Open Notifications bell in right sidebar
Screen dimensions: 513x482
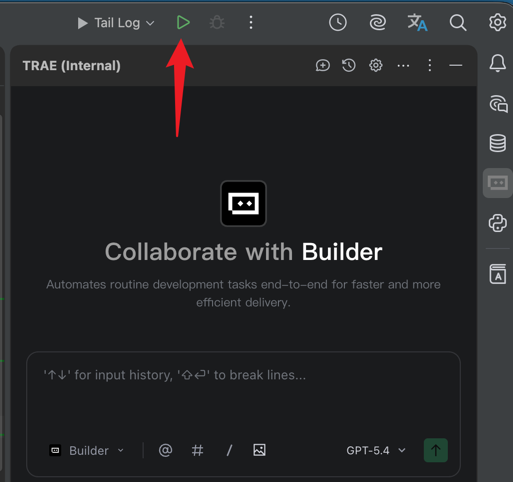coord(498,63)
